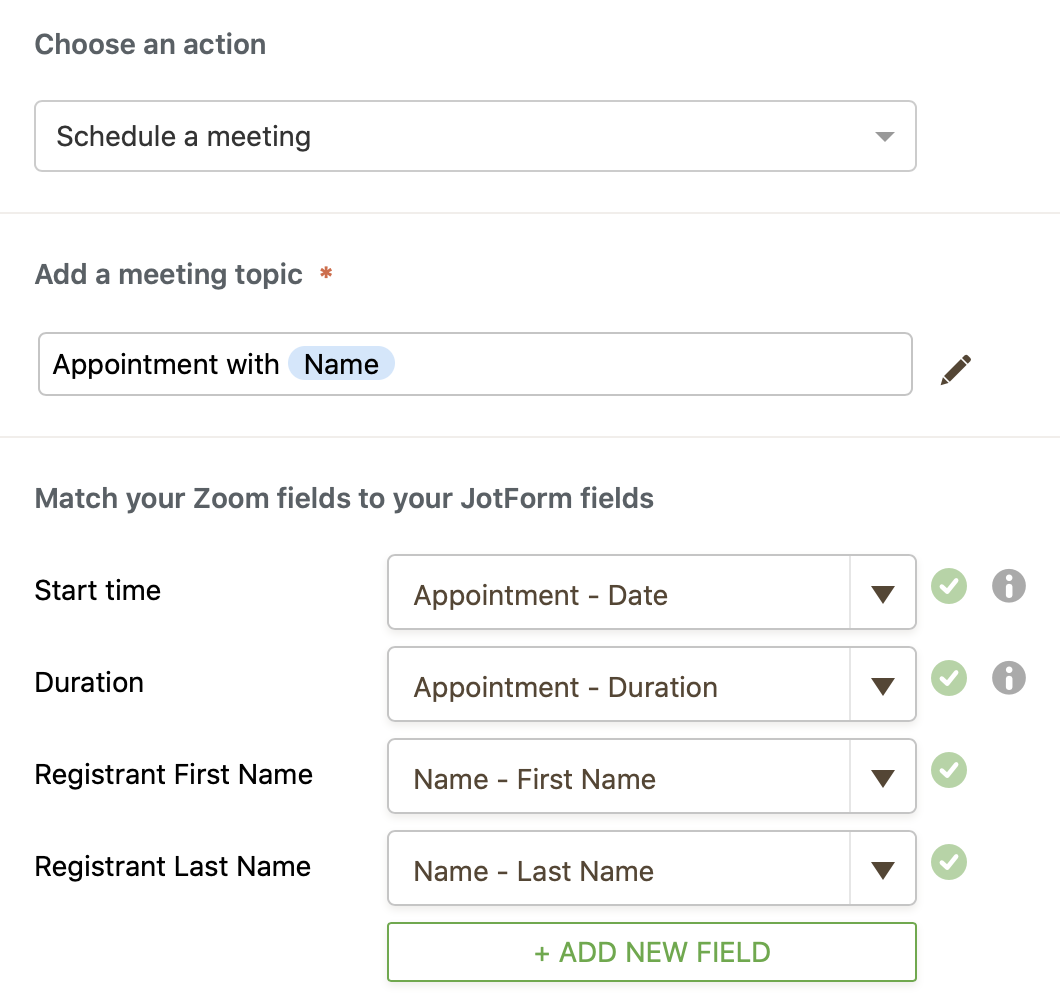Open the Name - First Name dropdown arrow
1060x1008 pixels.
click(882, 778)
